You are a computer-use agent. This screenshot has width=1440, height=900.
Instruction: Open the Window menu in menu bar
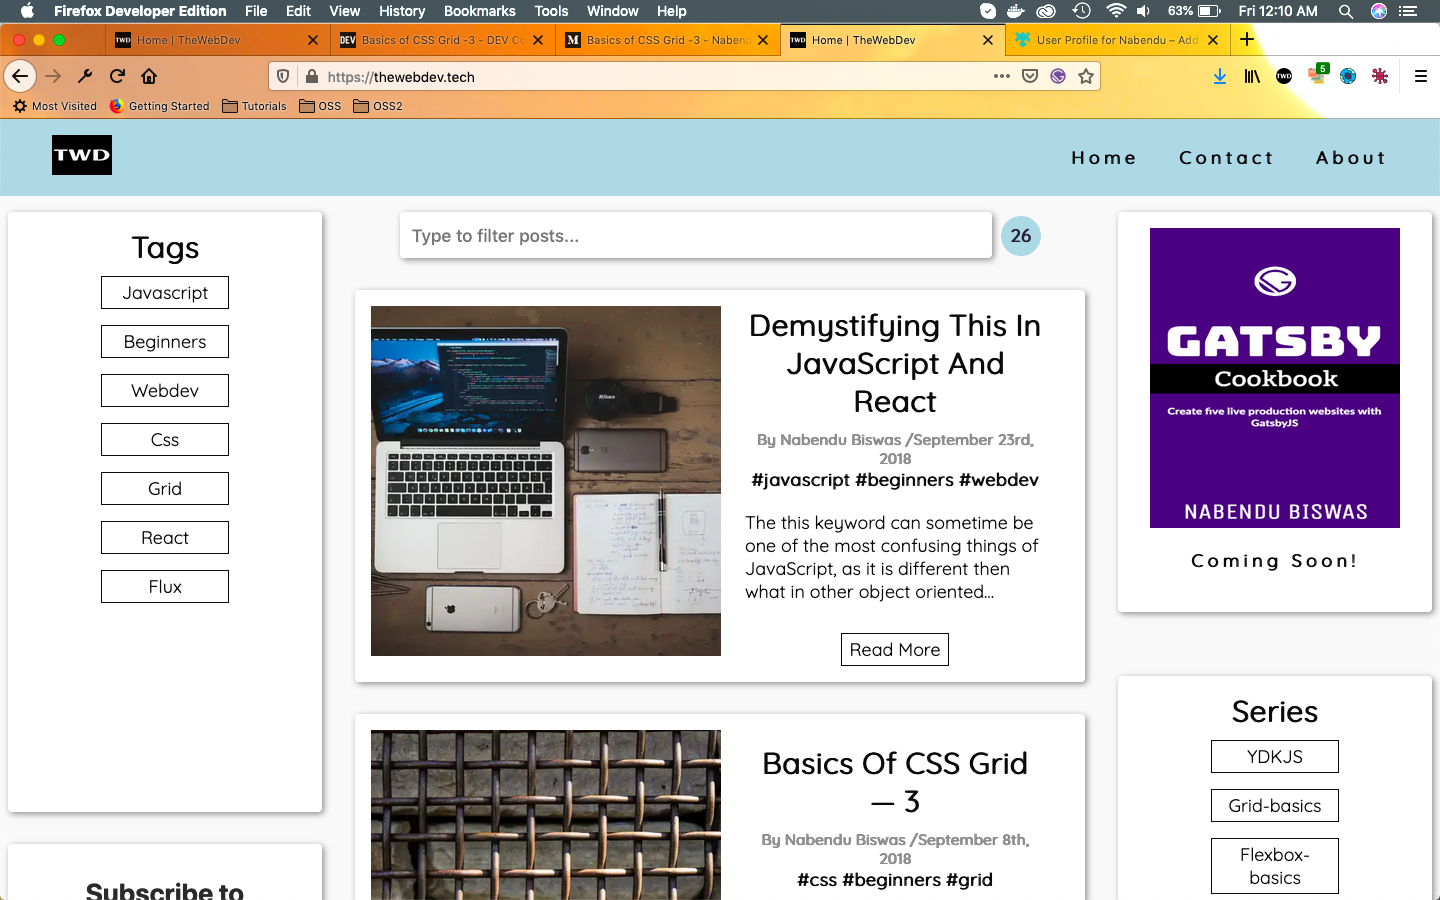point(613,11)
